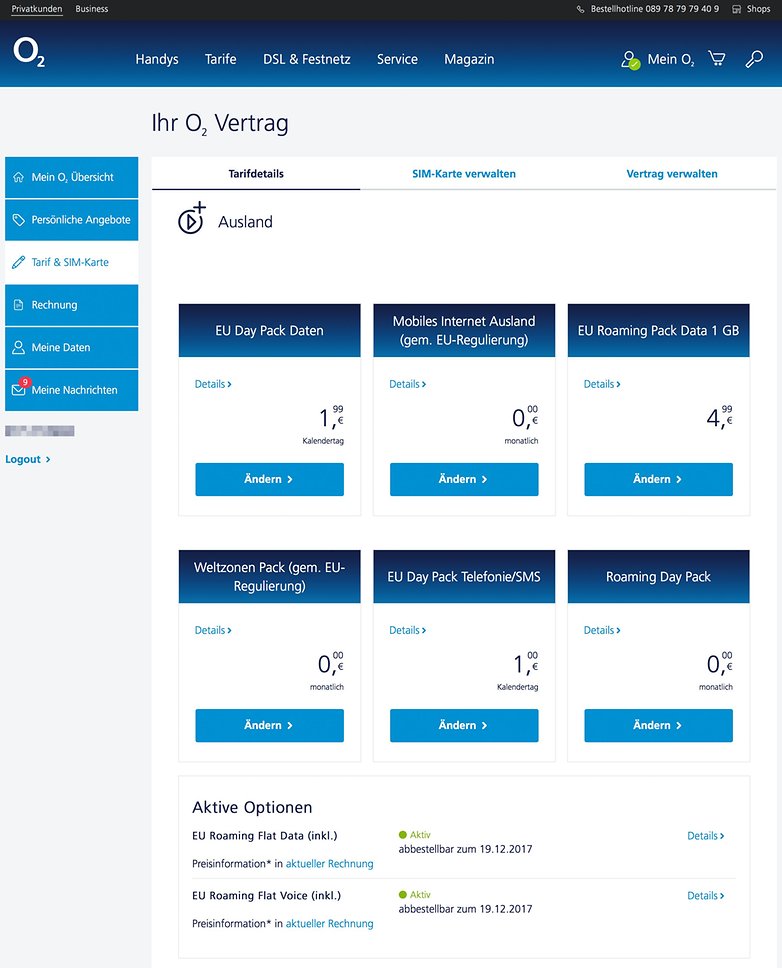
Task: Click the Aktive Optionen heading
Action: coord(252,807)
